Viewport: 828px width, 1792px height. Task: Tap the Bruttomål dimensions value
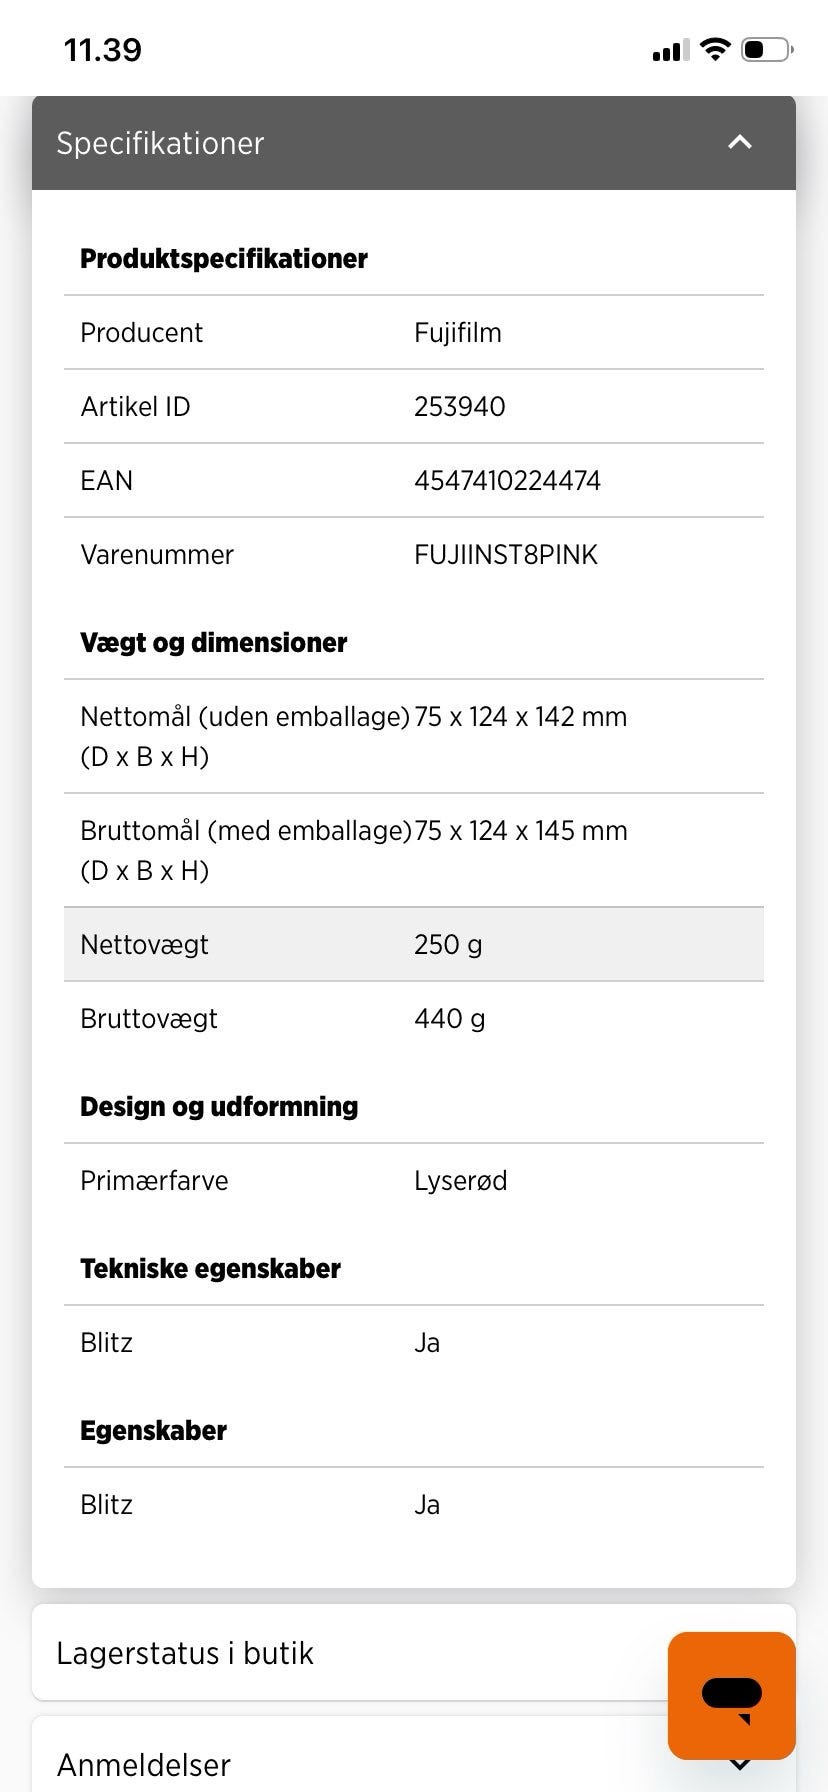point(521,831)
